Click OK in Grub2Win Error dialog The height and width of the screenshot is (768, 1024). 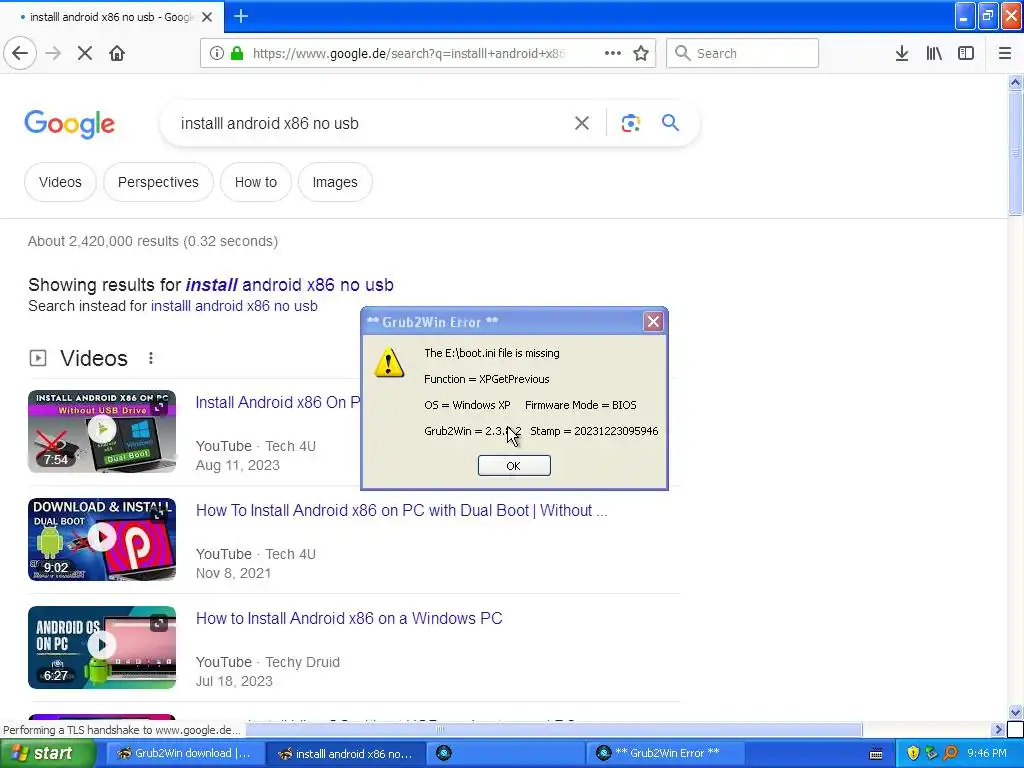(514, 466)
